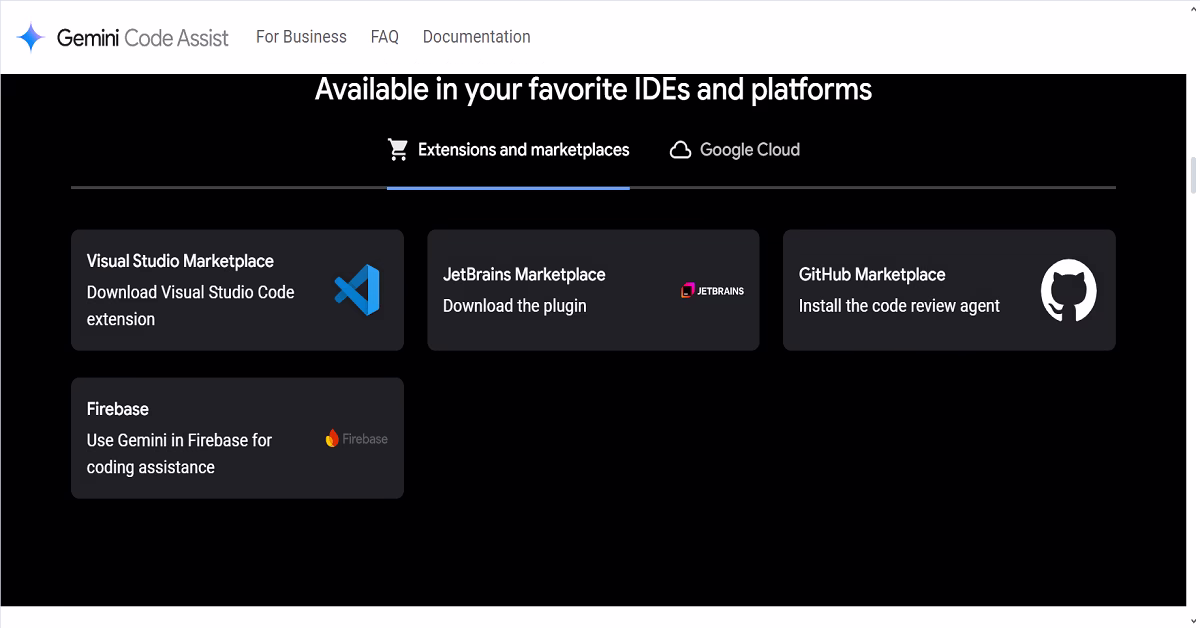
Task: Click the GitHub Octocat logo icon
Action: click(x=1068, y=291)
